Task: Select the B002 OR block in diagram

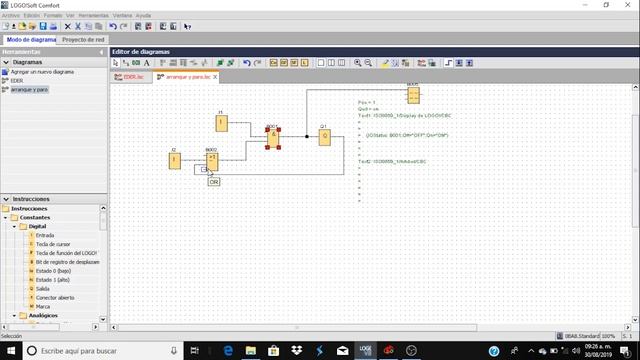Action: click(212, 162)
